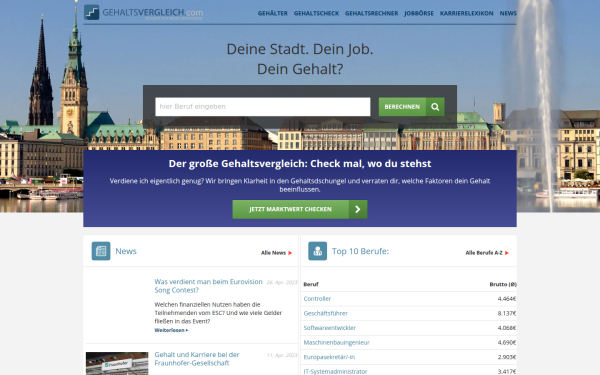The height and width of the screenshot is (375, 600).
Task: Select Karrierelexikon in the top navigation
Action: pyautogui.click(x=466, y=13)
